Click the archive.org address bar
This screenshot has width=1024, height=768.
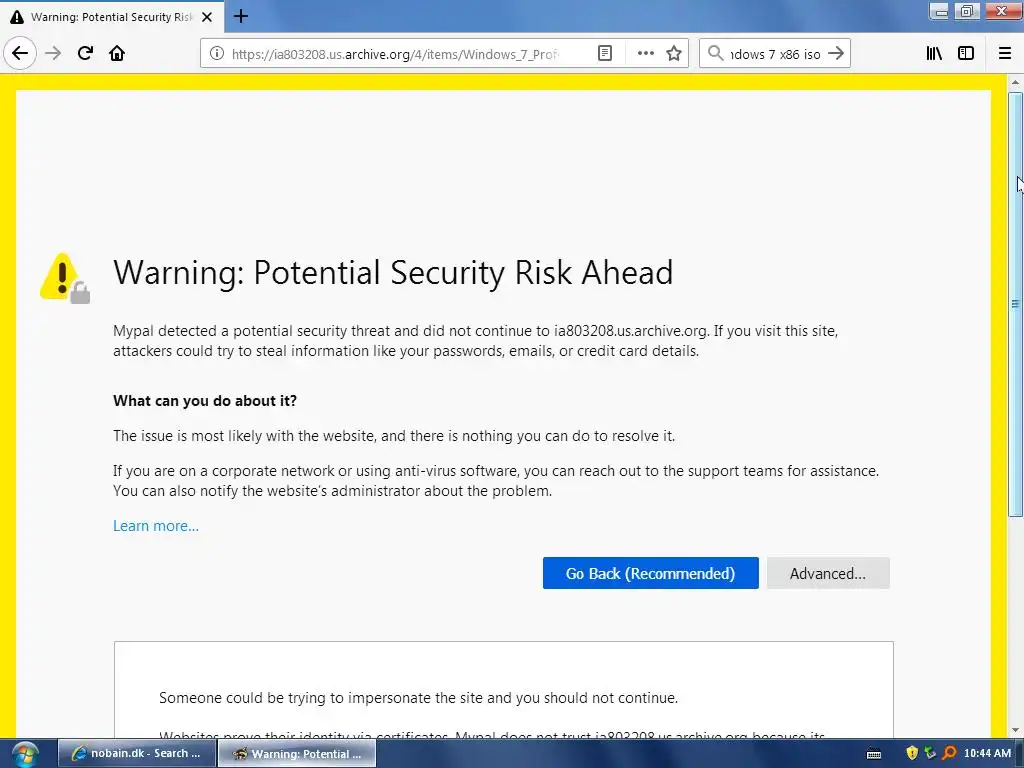point(396,54)
